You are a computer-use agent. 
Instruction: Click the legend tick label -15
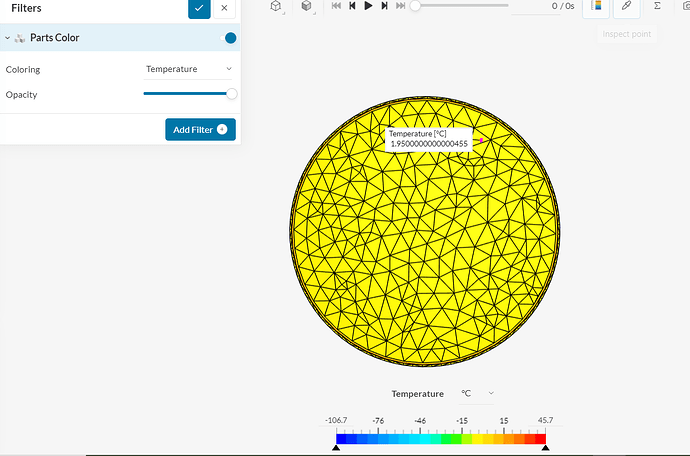[462, 420]
